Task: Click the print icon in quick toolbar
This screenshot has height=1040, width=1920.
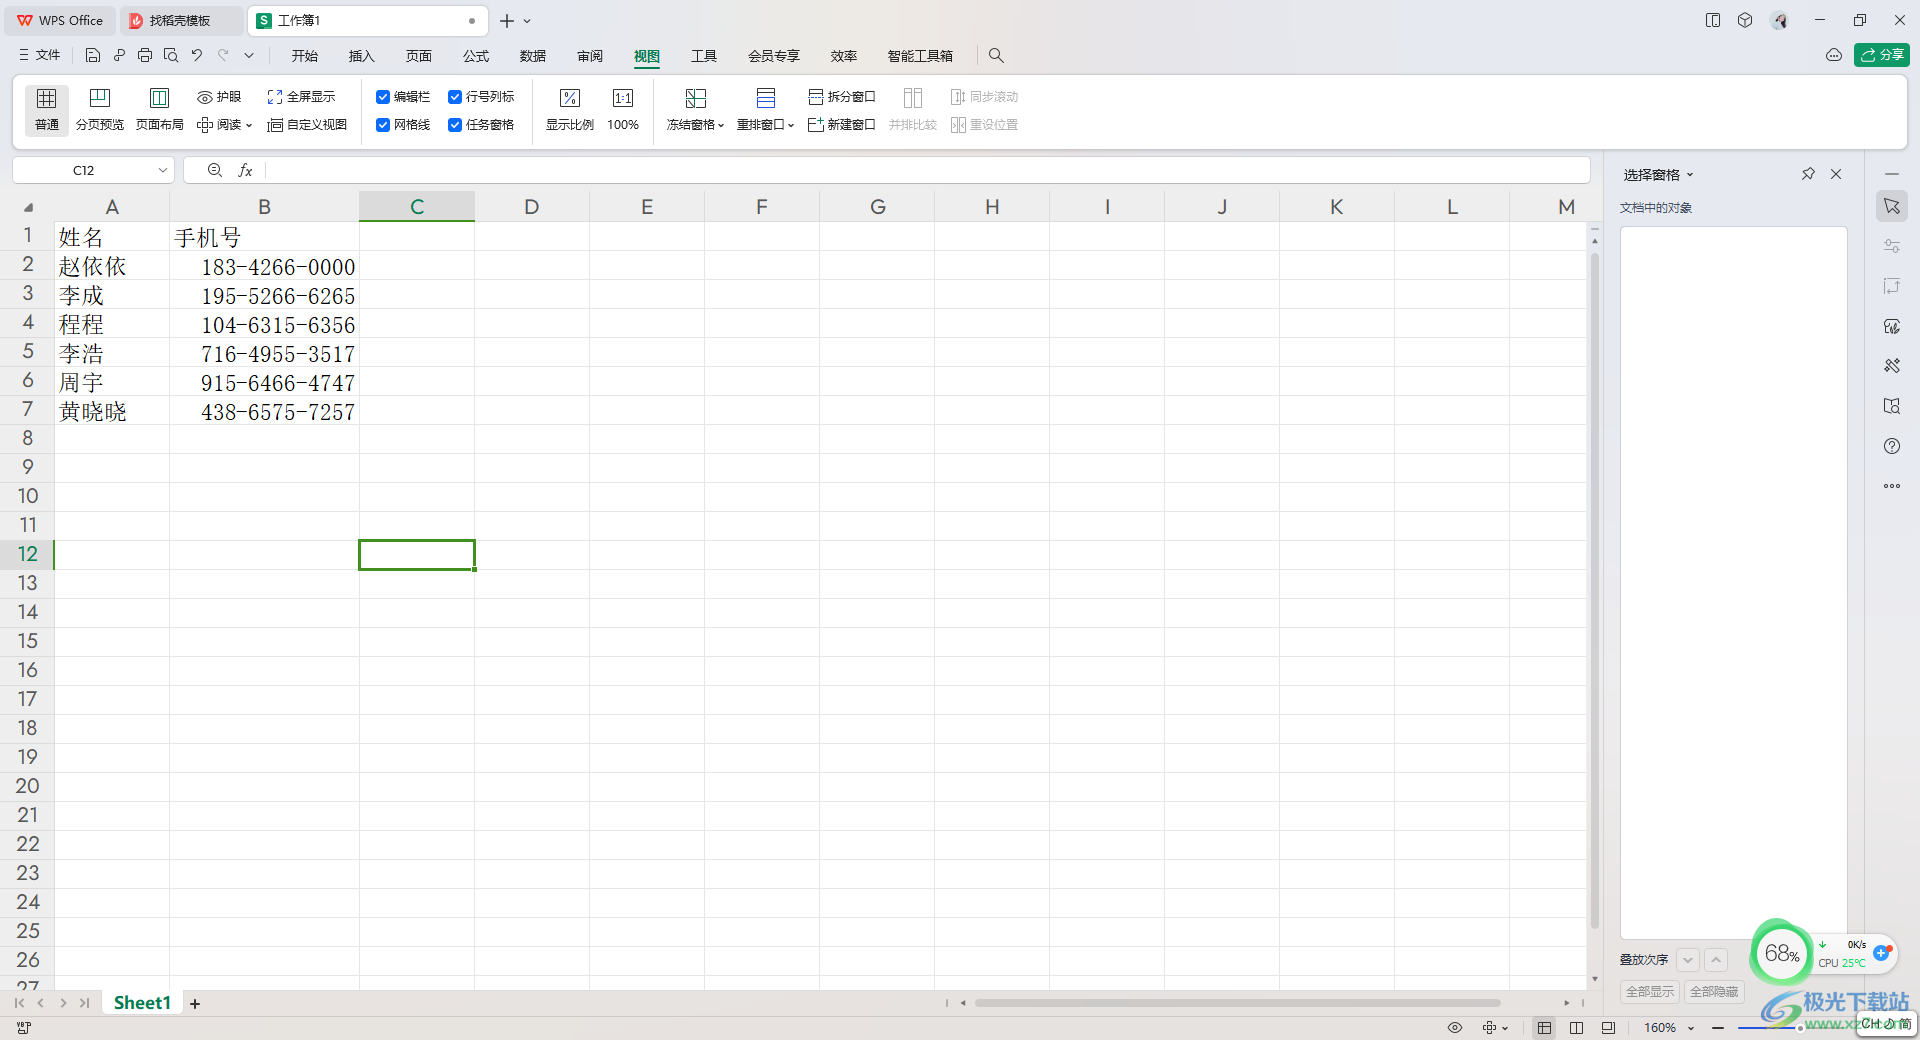Action: click(x=145, y=56)
